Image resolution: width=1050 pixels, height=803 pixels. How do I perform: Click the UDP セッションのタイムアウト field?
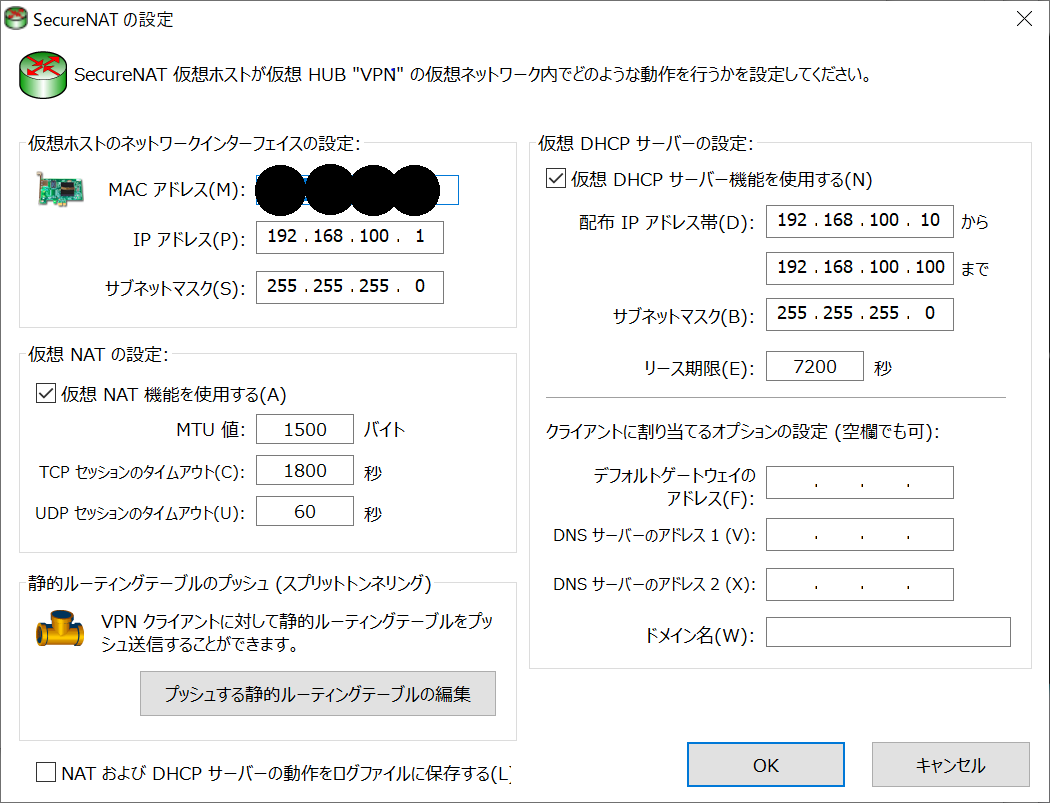305,512
